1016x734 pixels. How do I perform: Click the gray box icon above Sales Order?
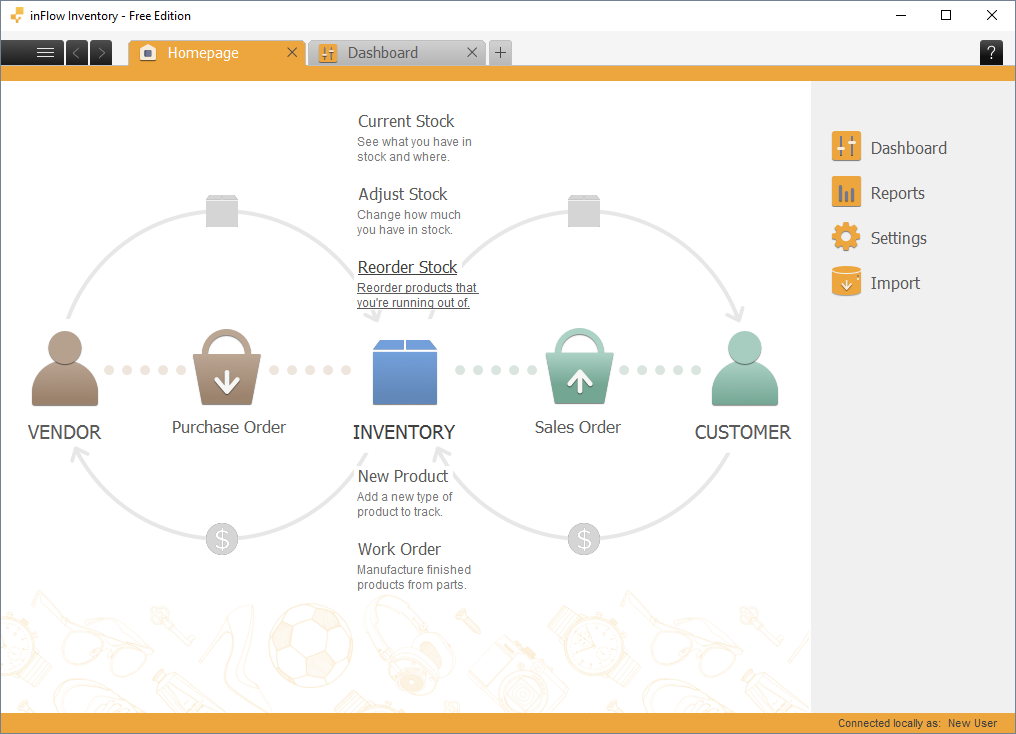(x=584, y=211)
